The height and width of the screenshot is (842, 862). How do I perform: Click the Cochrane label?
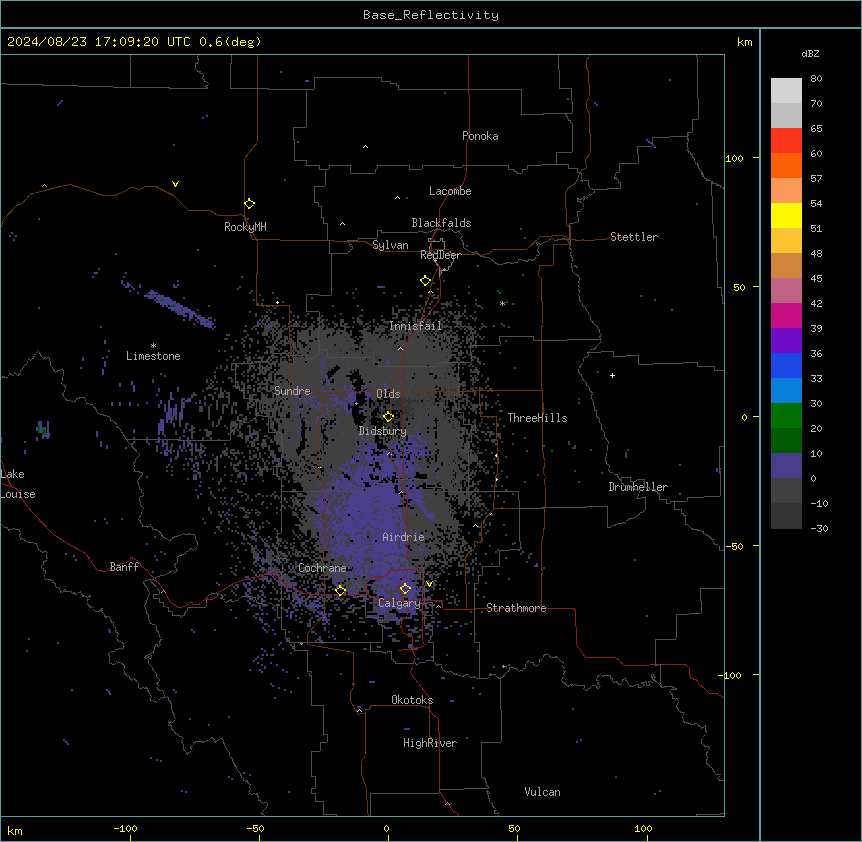[322, 568]
